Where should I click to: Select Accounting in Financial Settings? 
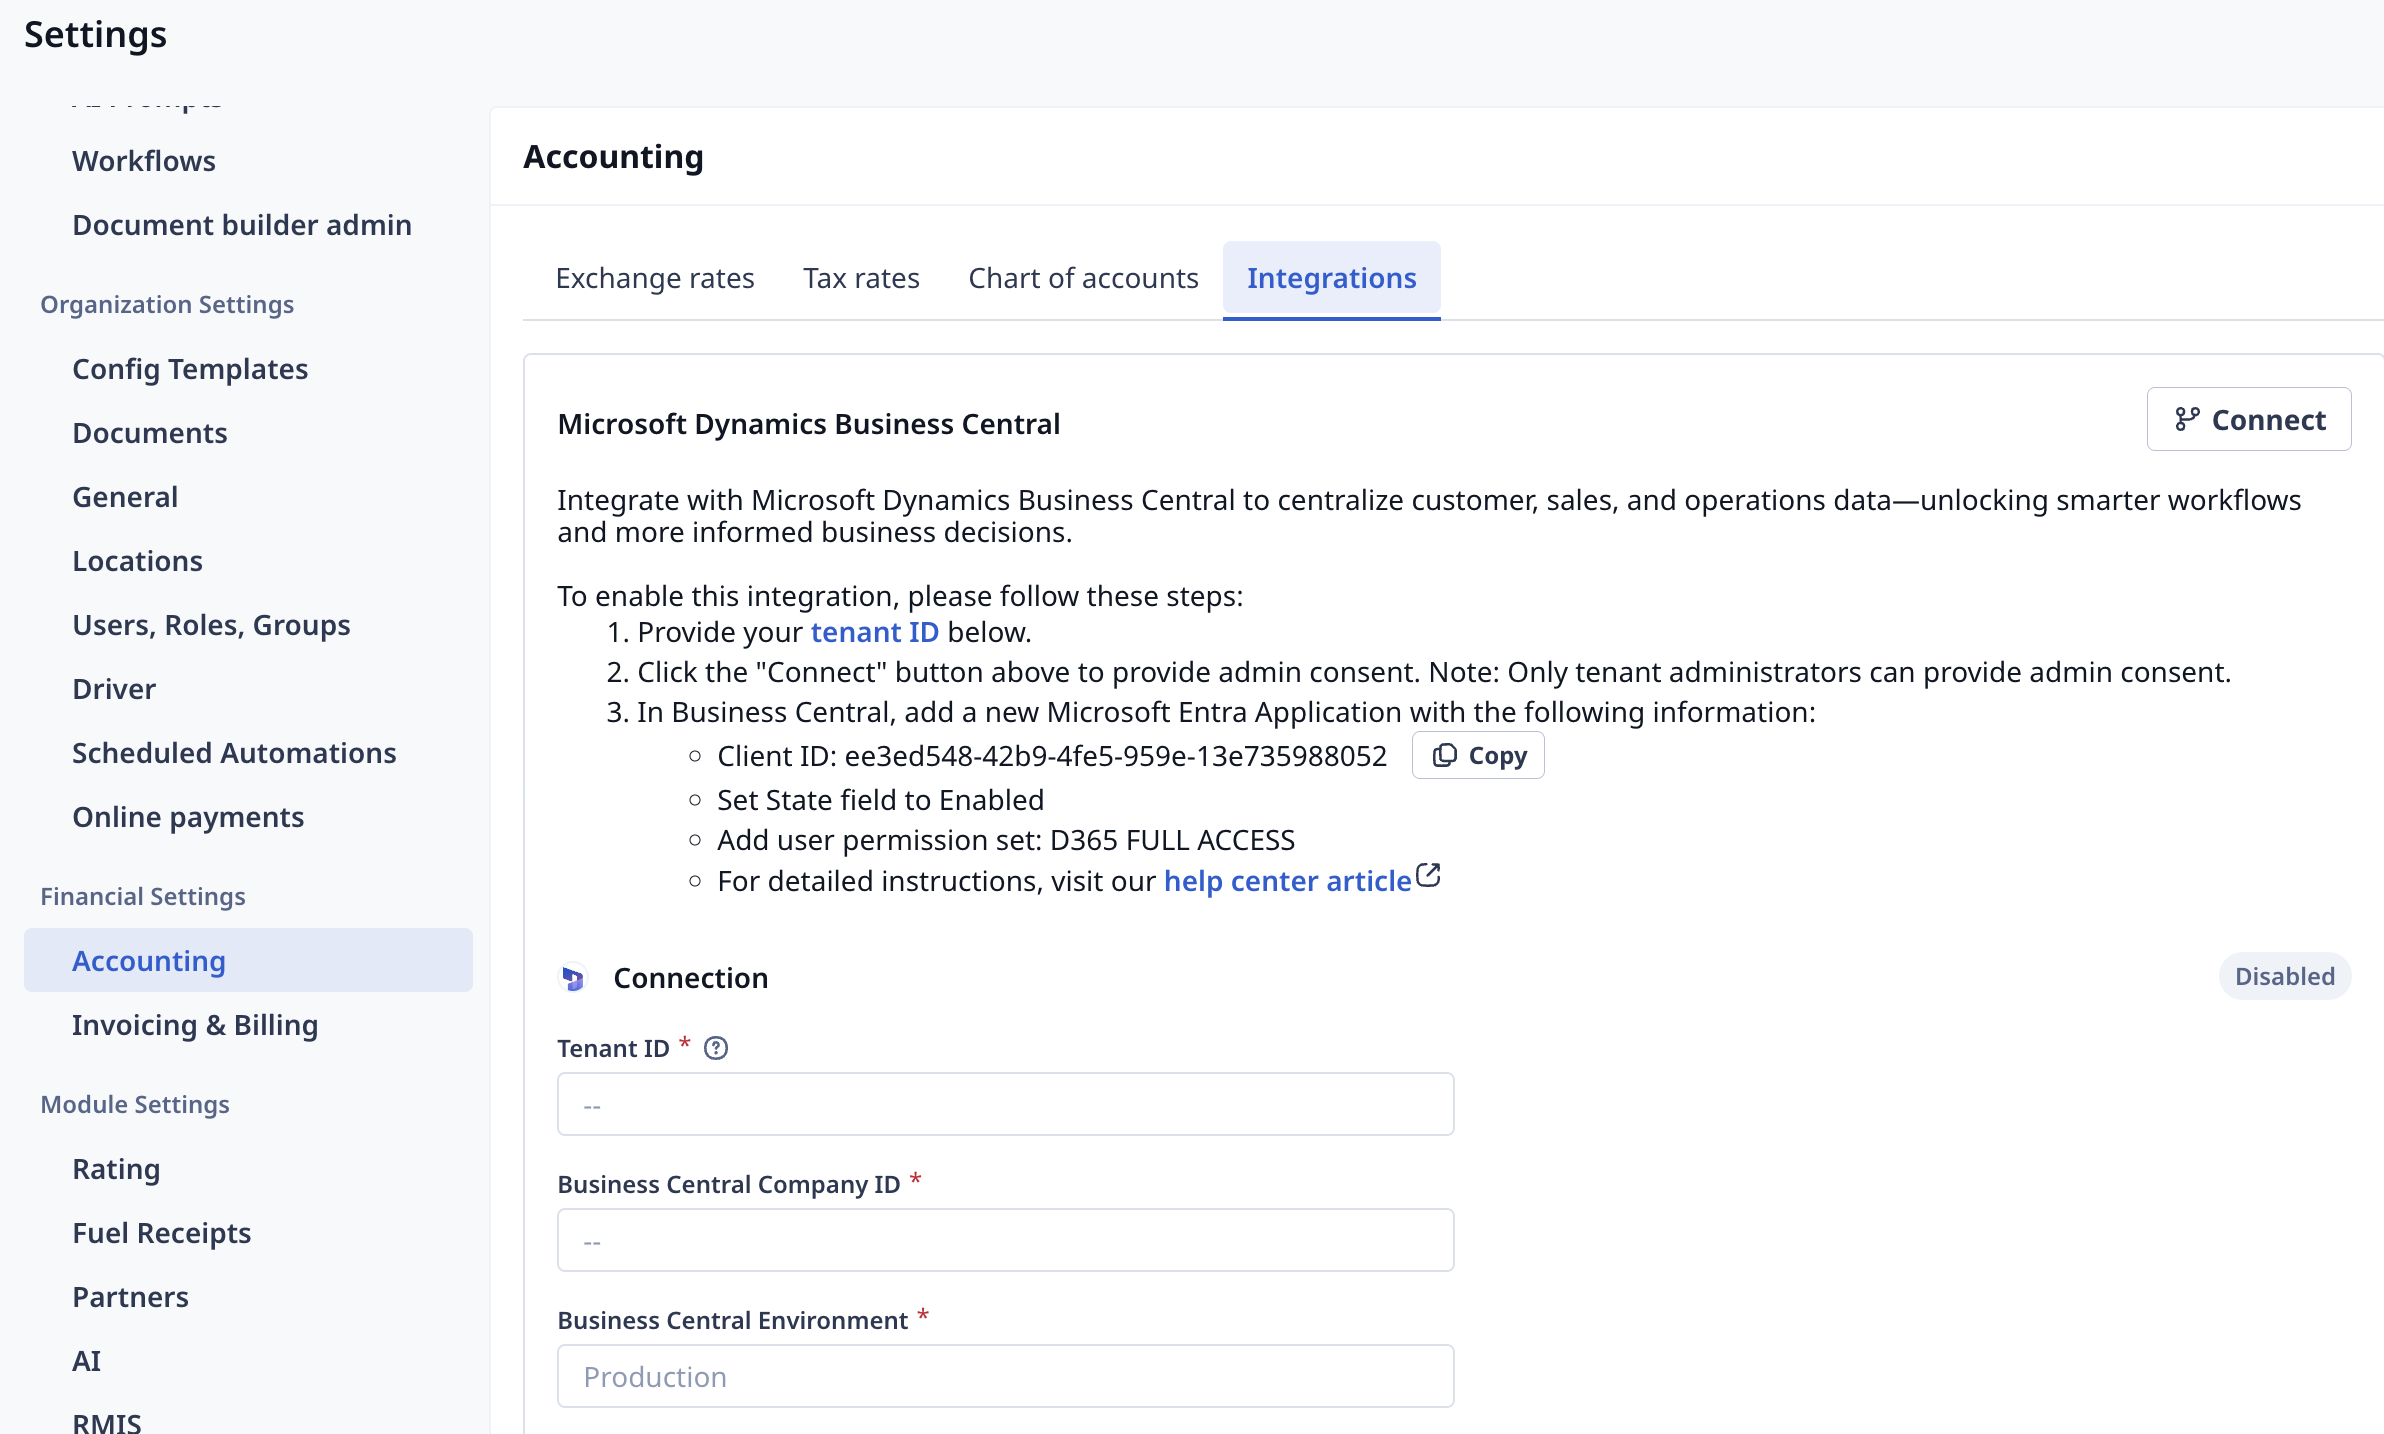click(x=248, y=960)
